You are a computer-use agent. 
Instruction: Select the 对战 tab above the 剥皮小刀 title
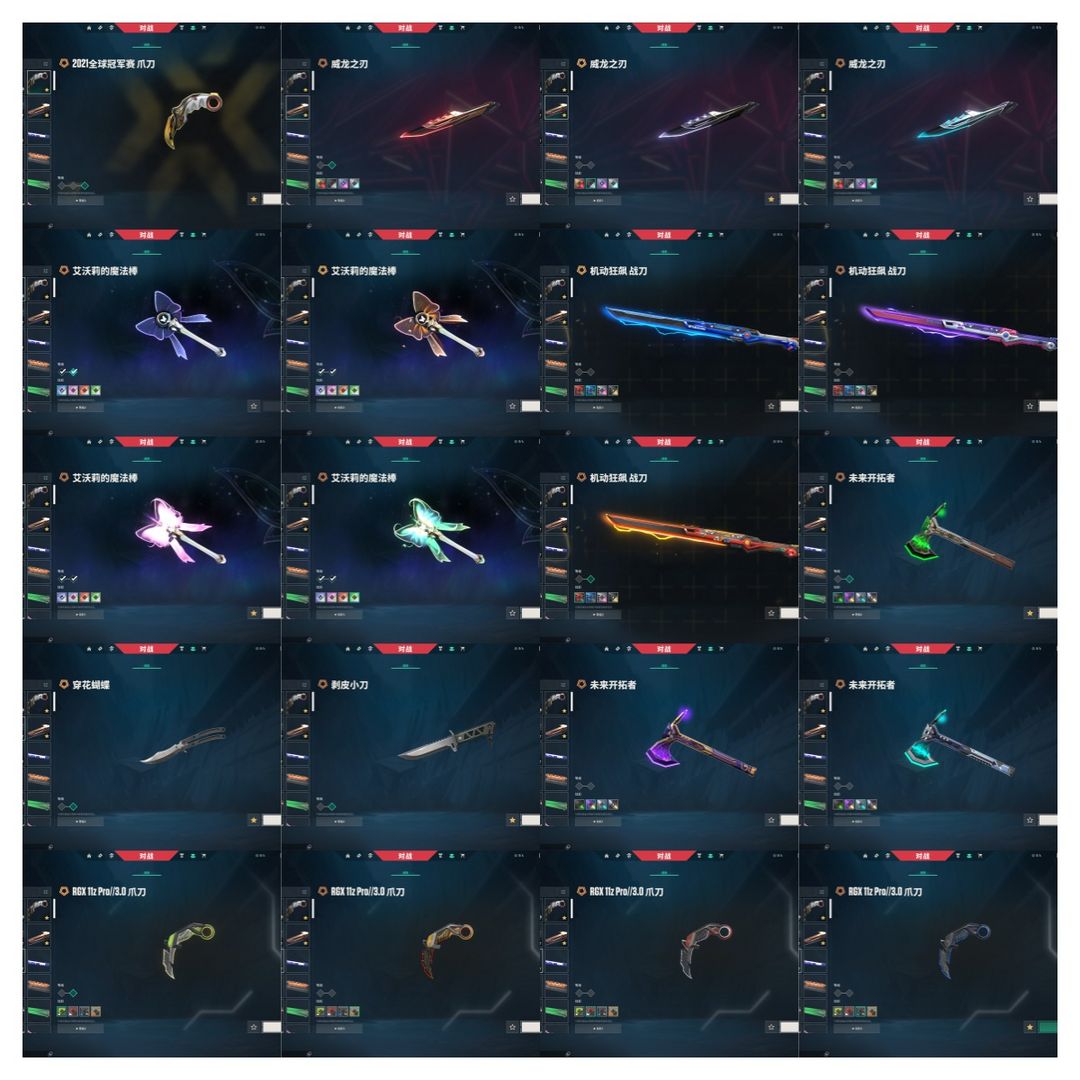coord(405,649)
